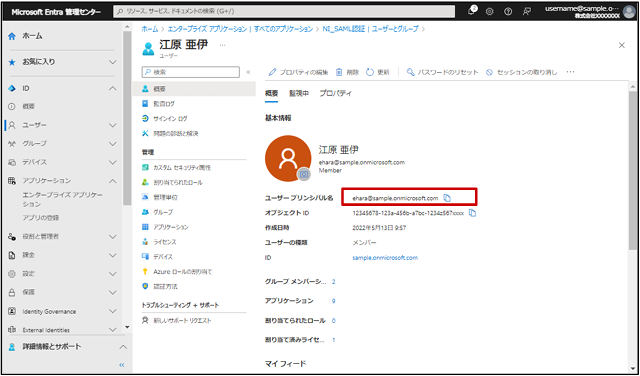Copy the user principal name
640x376 pixels.
click(447, 198)
